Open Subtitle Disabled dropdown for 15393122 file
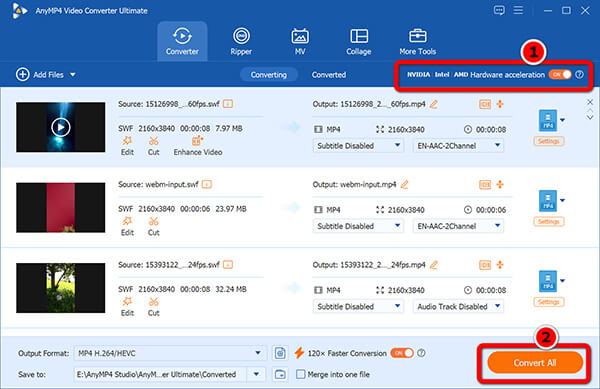Image resolution: width=600 pixels, height=389 pixels. point(359,306)
